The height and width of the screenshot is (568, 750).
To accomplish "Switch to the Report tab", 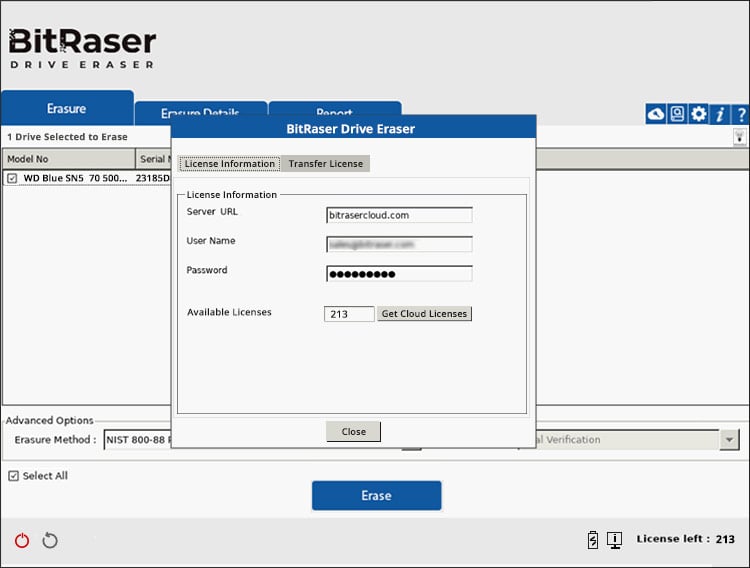I will pos(335,109).
